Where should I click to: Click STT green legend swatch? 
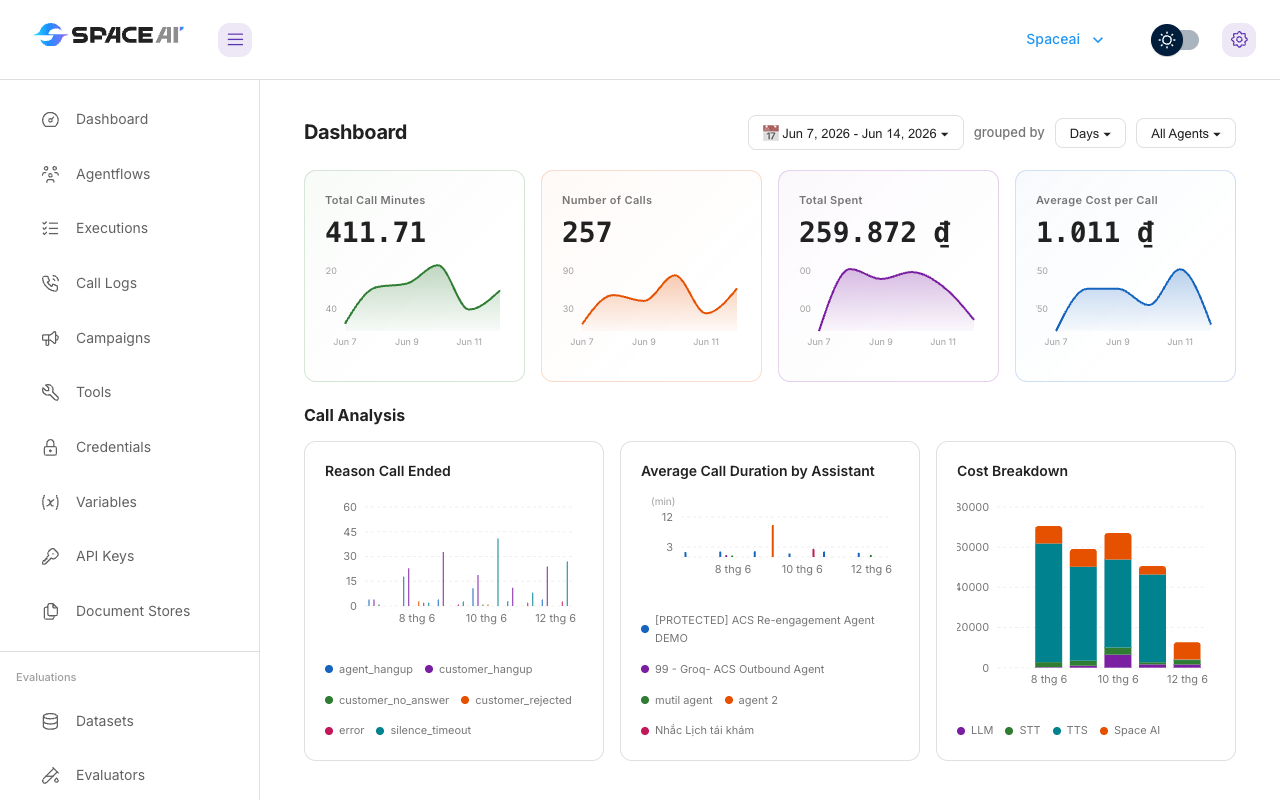coord(1009,731)
